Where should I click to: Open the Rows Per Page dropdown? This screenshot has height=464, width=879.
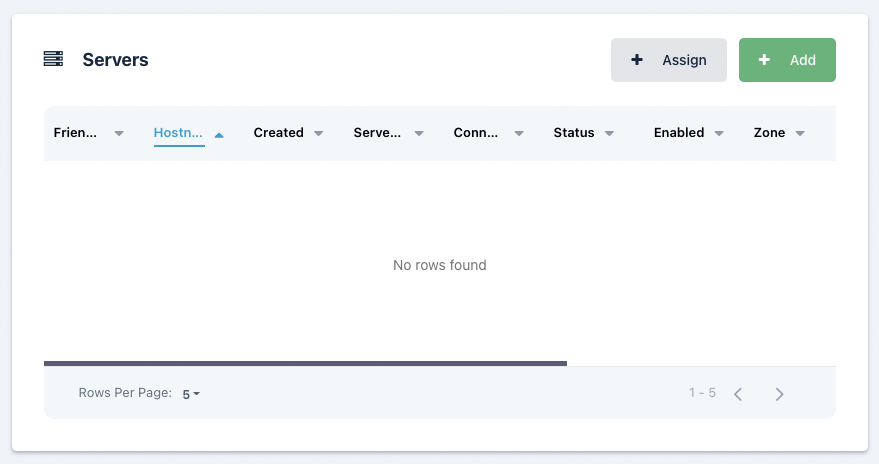point(191,394)
